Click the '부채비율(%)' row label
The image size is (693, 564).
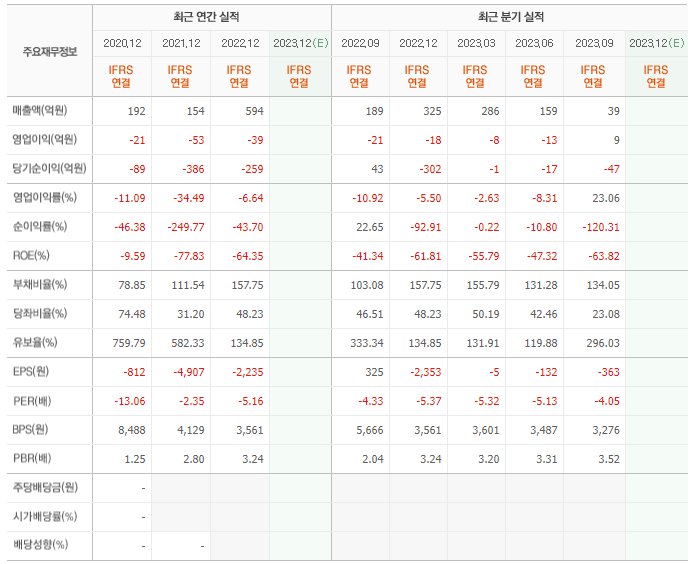[40, 285]
